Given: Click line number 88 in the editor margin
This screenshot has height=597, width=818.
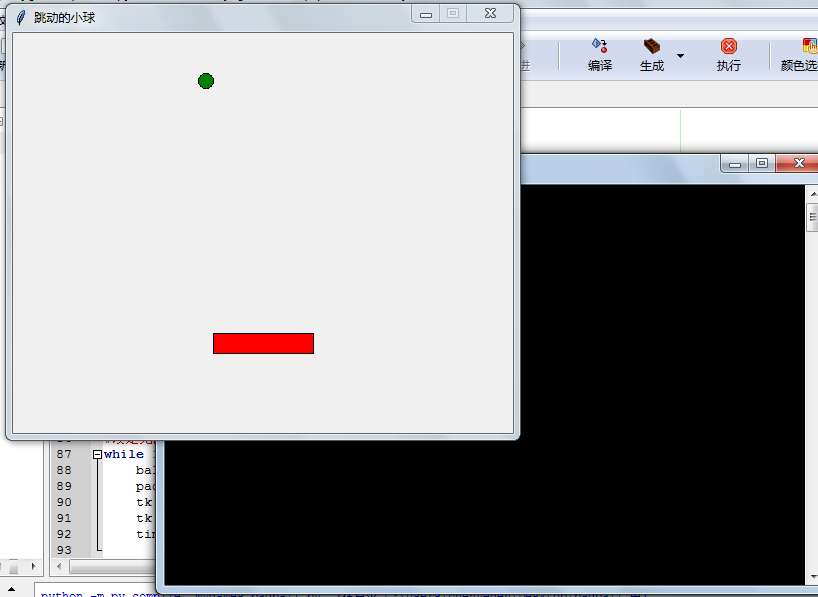Looking at the screenshot, I should pos(64,470).
